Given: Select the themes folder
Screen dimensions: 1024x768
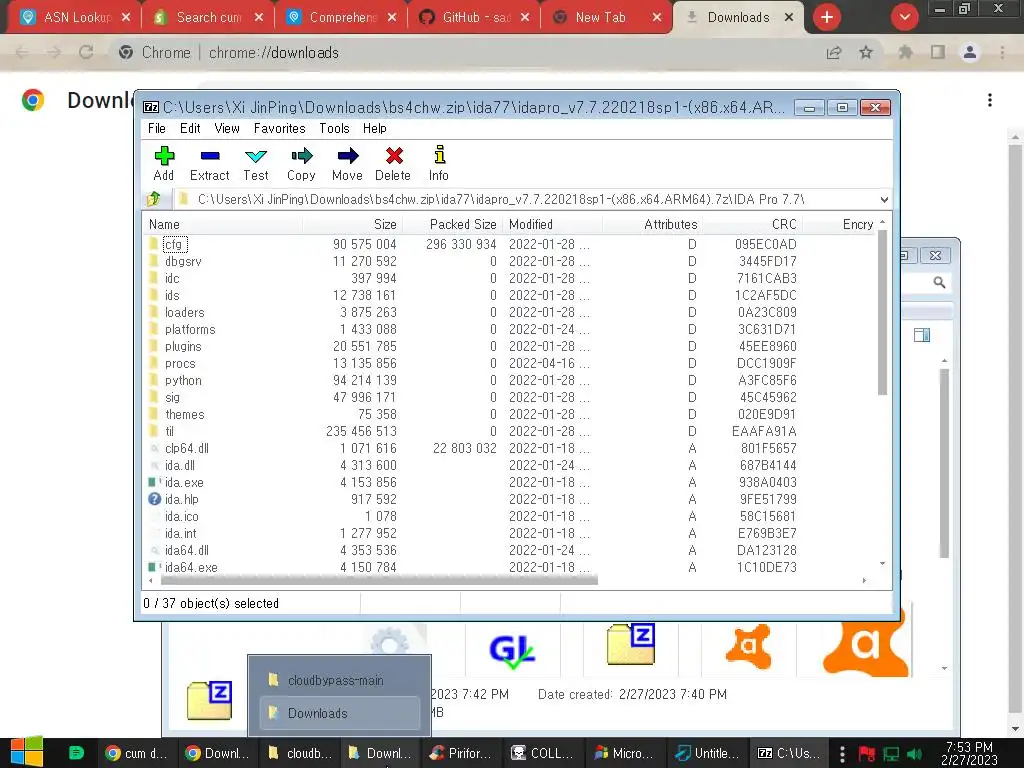Looking at the screenshot, I should [x=184, y=414].
